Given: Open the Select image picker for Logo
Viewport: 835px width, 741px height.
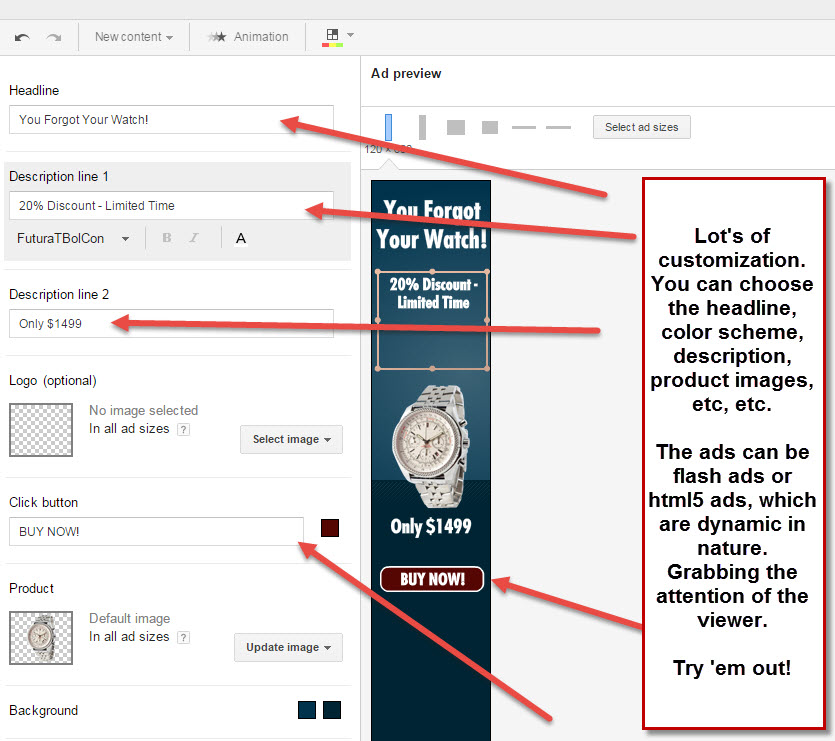Looking at the screenshot, I should 291,439.
